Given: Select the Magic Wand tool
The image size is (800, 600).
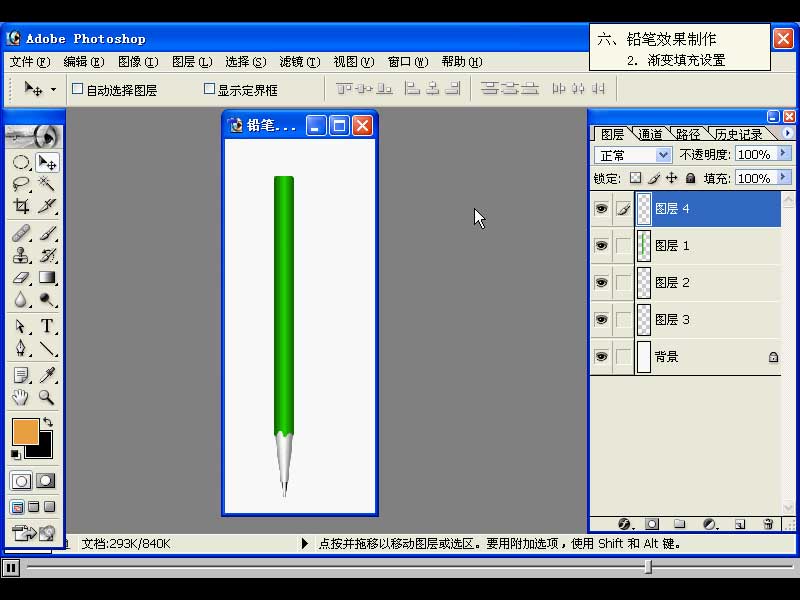Looking at the screenshot, I should (47, 184).
